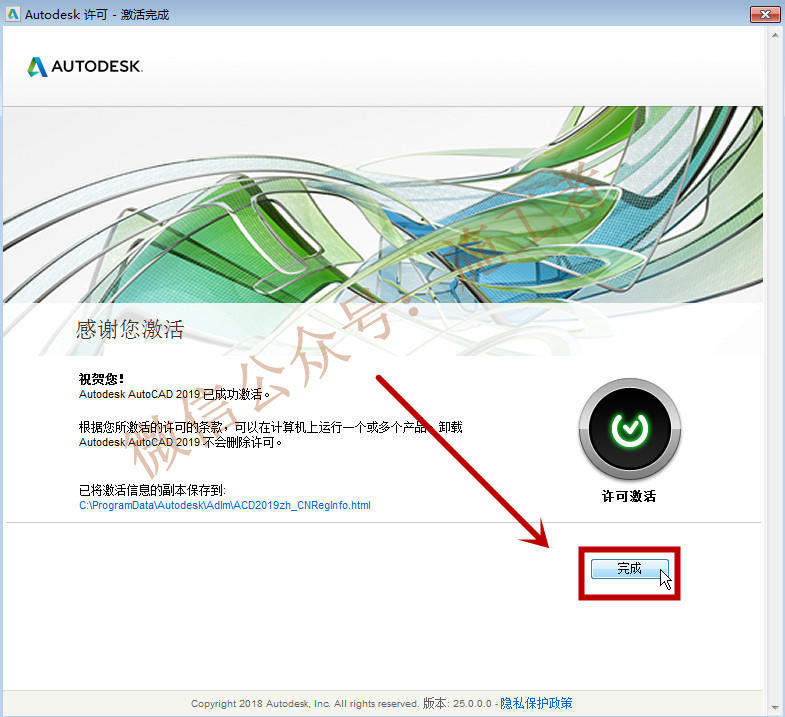Viewport: 785px width, 717px height.
Task: Click the 'Copyright 2018 Autodesk, Inc.' footer text
Action: [261, 703]
